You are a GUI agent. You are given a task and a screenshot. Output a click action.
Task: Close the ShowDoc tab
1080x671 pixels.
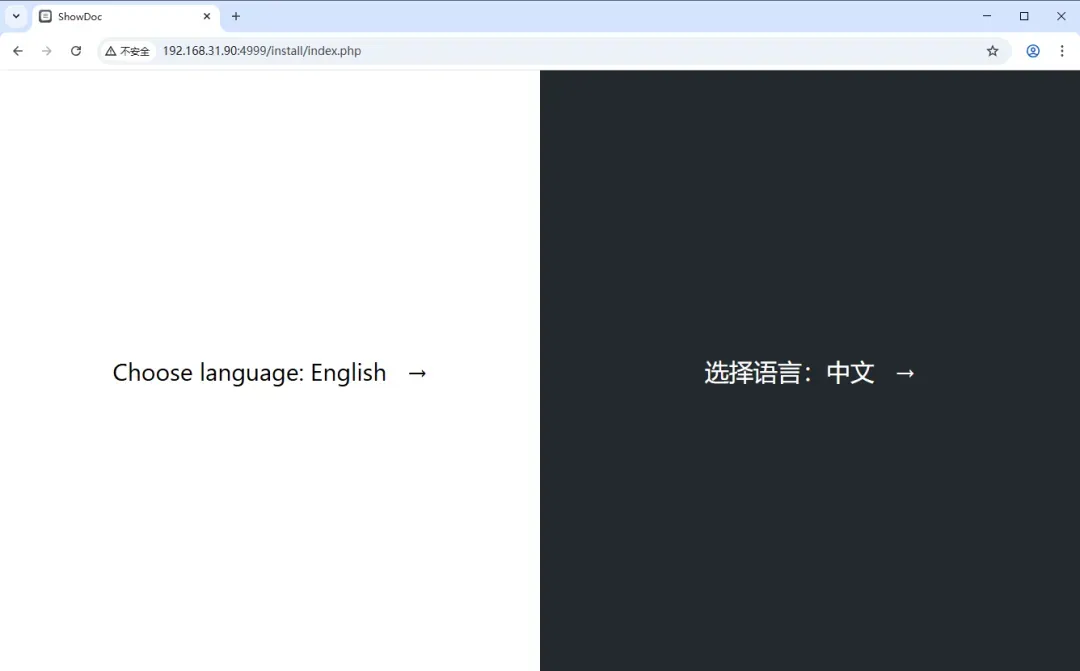coord(207,17)
